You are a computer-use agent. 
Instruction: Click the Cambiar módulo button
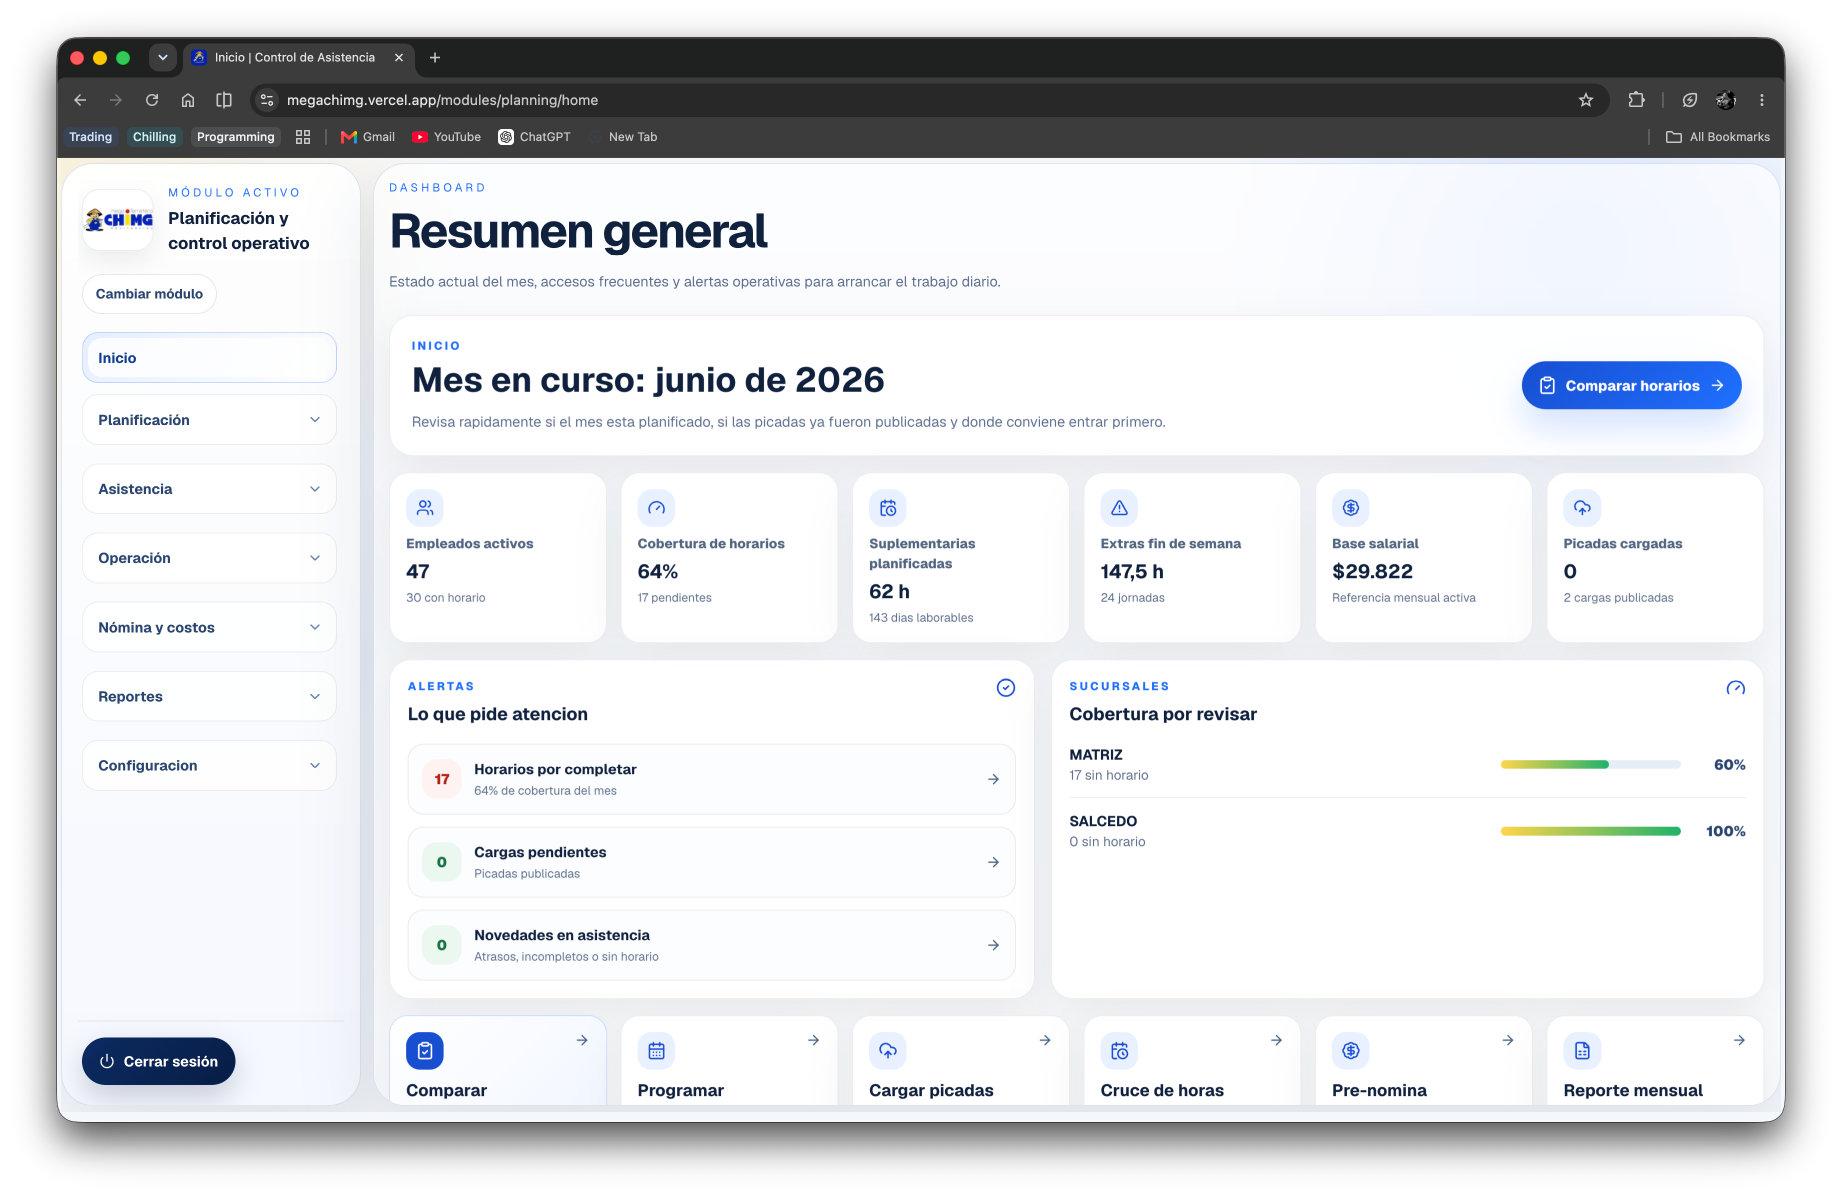pos(149,294)
